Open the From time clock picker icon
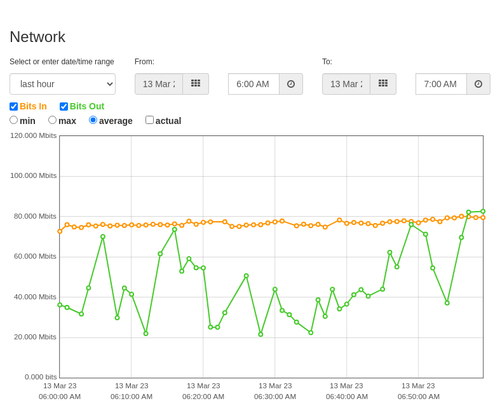 tap(291, 84)
